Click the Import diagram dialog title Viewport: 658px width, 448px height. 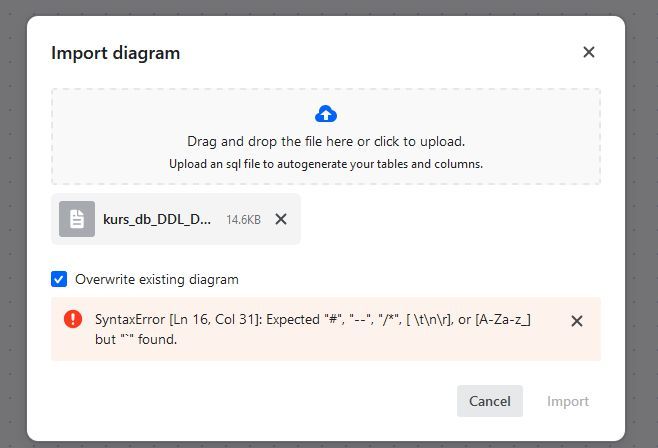pyautogui.click(x=115, y=53)
